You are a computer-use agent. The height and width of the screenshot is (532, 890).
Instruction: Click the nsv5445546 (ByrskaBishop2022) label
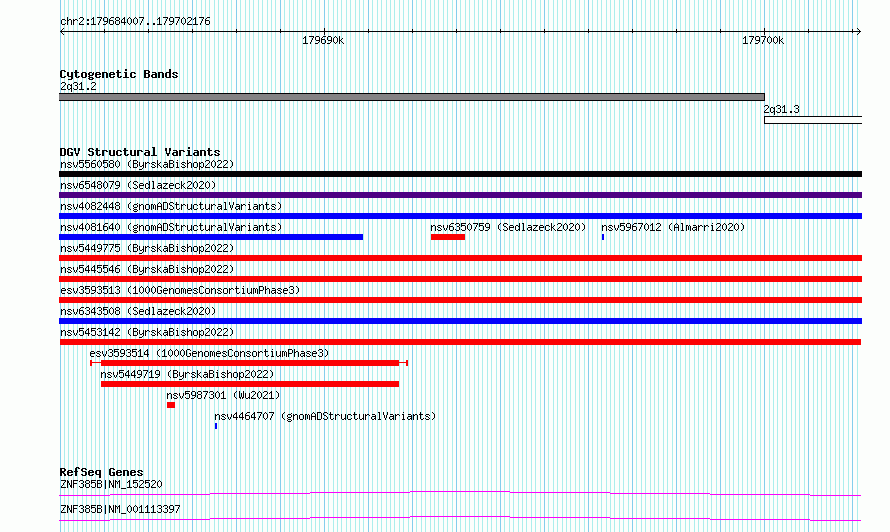coord(147,270)
